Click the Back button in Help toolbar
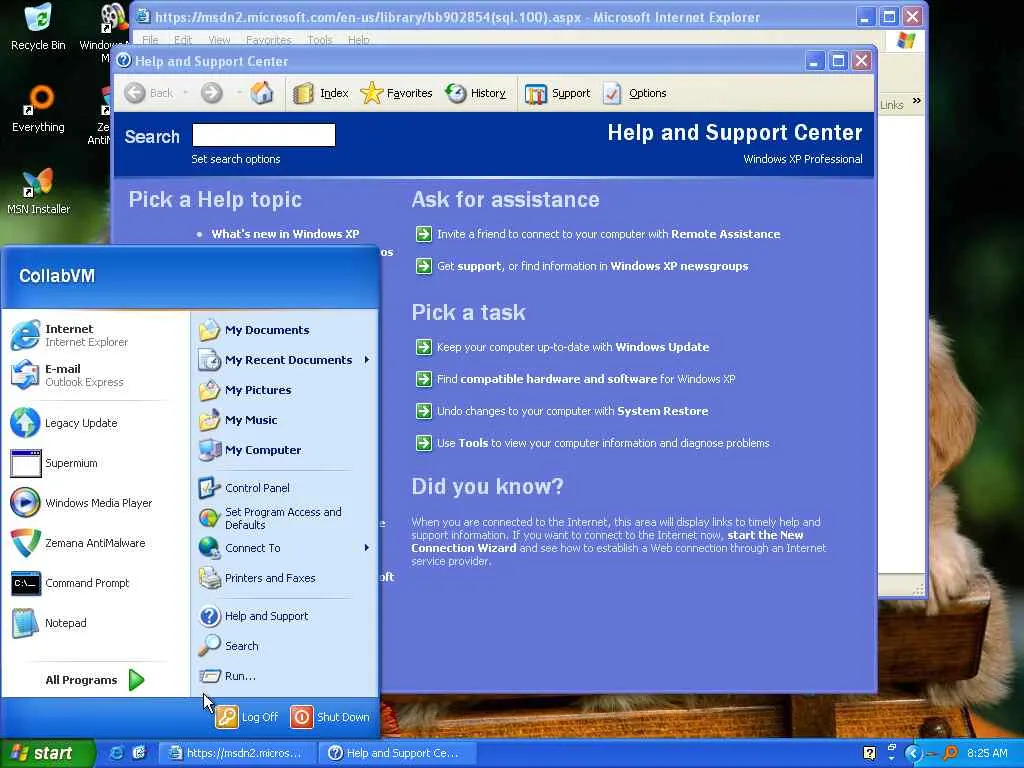Image resolution: width=1024 pixels, height=768 pixels. click(x=149, y=93)
